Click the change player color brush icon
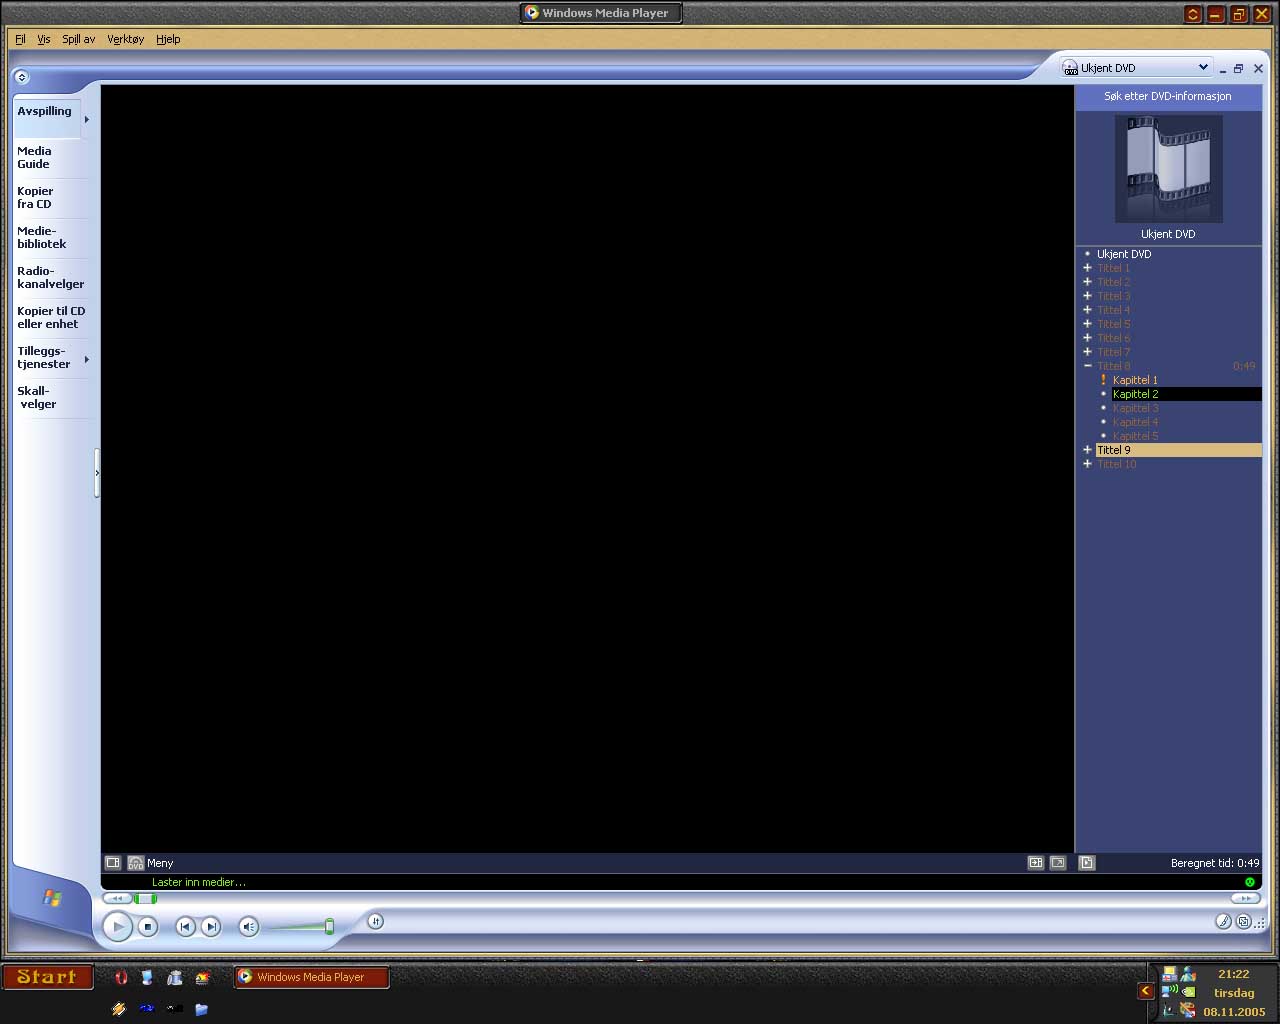Screen dimensions: 1280x1024 (1223, 922)
